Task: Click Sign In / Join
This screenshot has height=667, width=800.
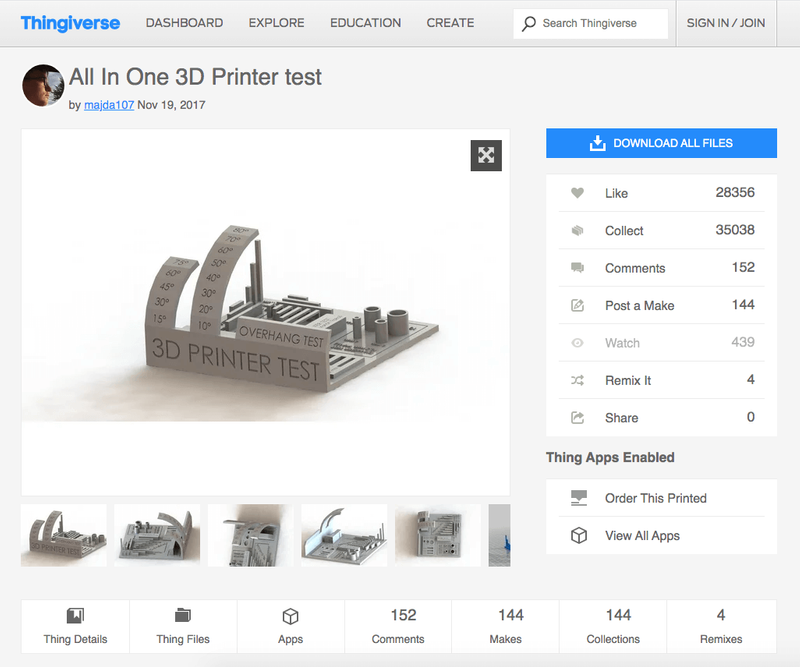Action: 725,23
